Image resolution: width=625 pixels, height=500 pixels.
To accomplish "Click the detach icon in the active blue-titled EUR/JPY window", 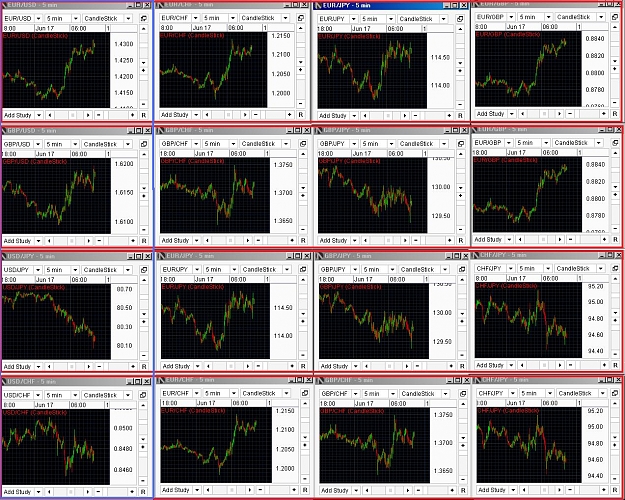I will coord(460,19).
